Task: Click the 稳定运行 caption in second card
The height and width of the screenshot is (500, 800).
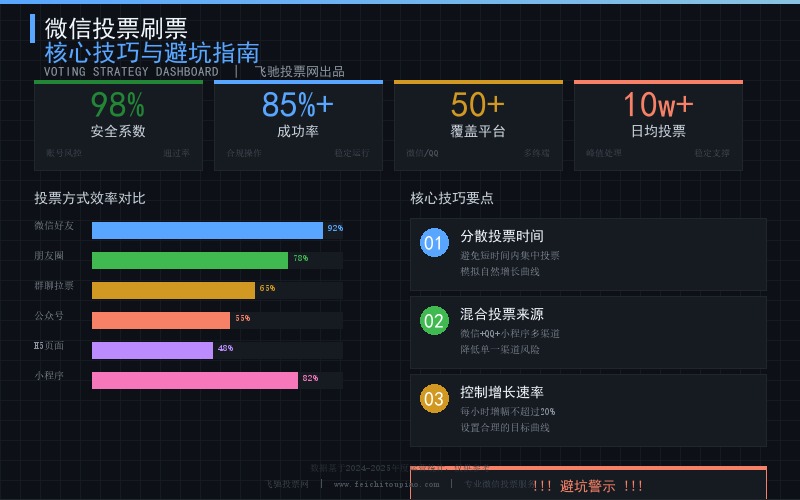Action: (x=352, y=153)
